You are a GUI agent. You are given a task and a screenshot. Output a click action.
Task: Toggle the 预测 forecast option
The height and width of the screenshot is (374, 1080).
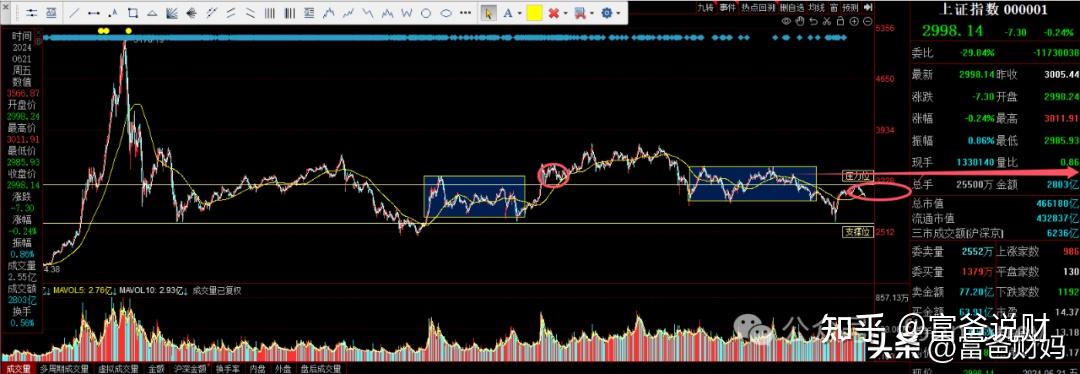pos(850,8)
